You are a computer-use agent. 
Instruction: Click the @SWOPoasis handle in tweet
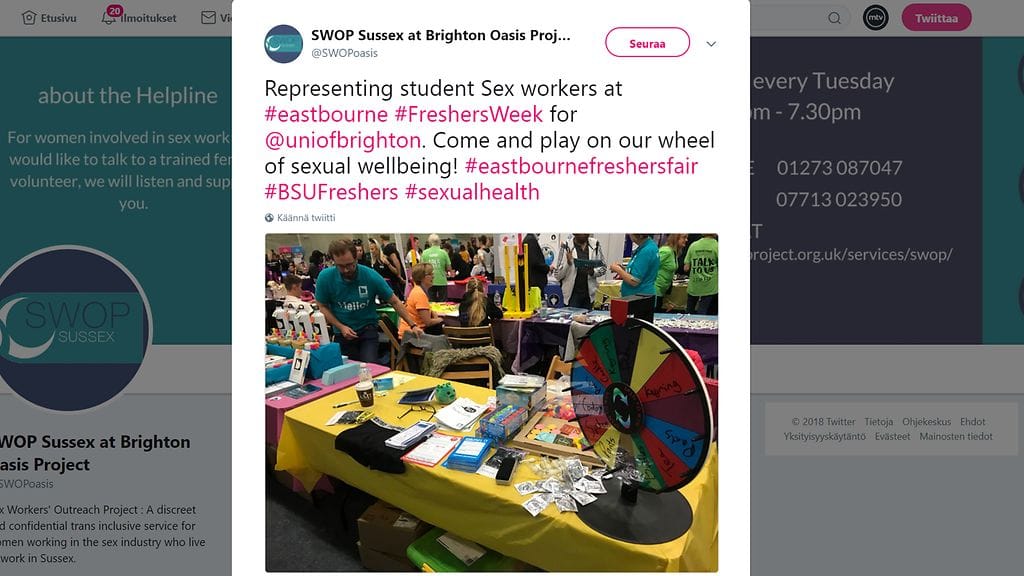[344, 54]
